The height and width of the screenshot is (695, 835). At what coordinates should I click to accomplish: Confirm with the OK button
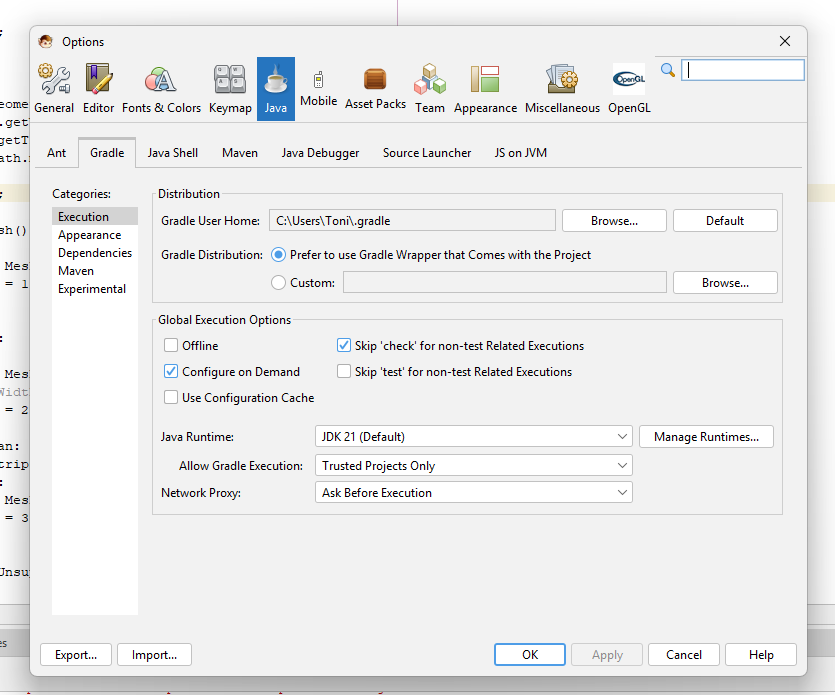click(x=530, y=655)
